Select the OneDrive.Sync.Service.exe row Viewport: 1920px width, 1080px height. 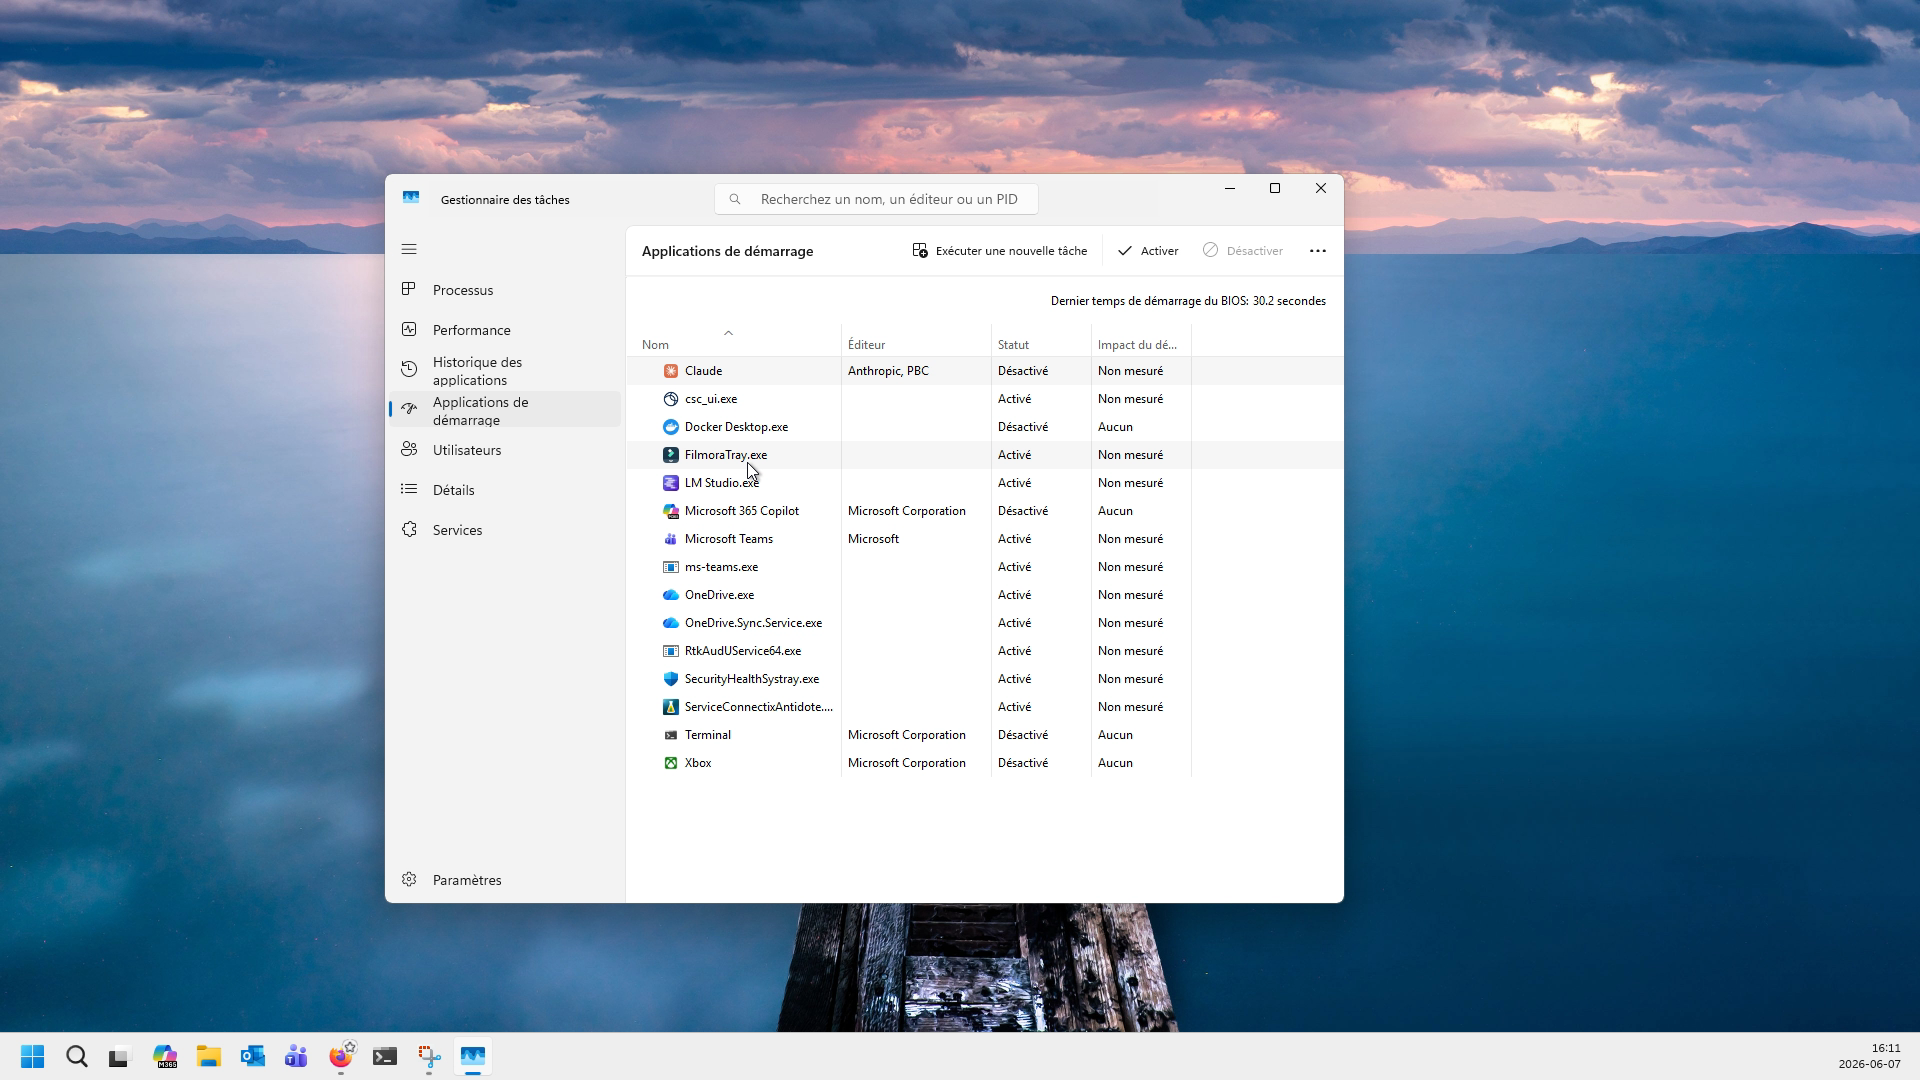coord(985,623)
